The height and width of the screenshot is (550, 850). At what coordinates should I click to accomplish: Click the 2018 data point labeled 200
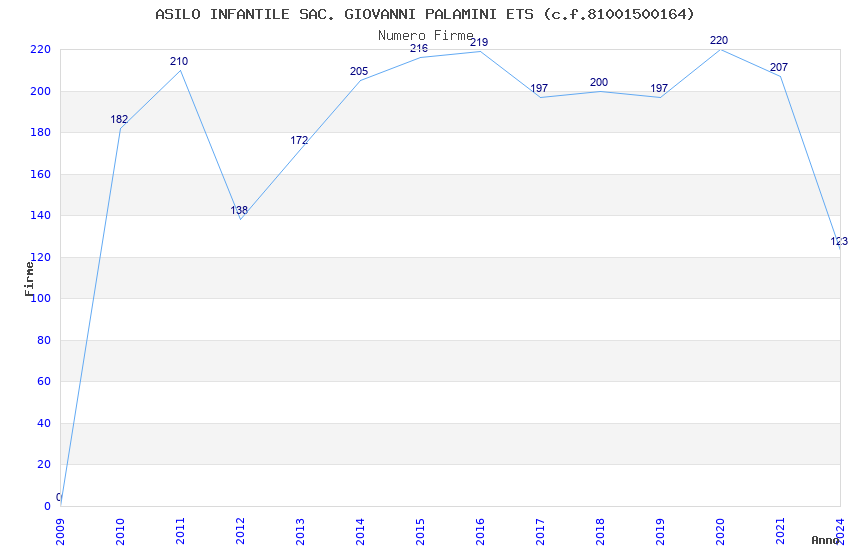click(x=600, y=91)
